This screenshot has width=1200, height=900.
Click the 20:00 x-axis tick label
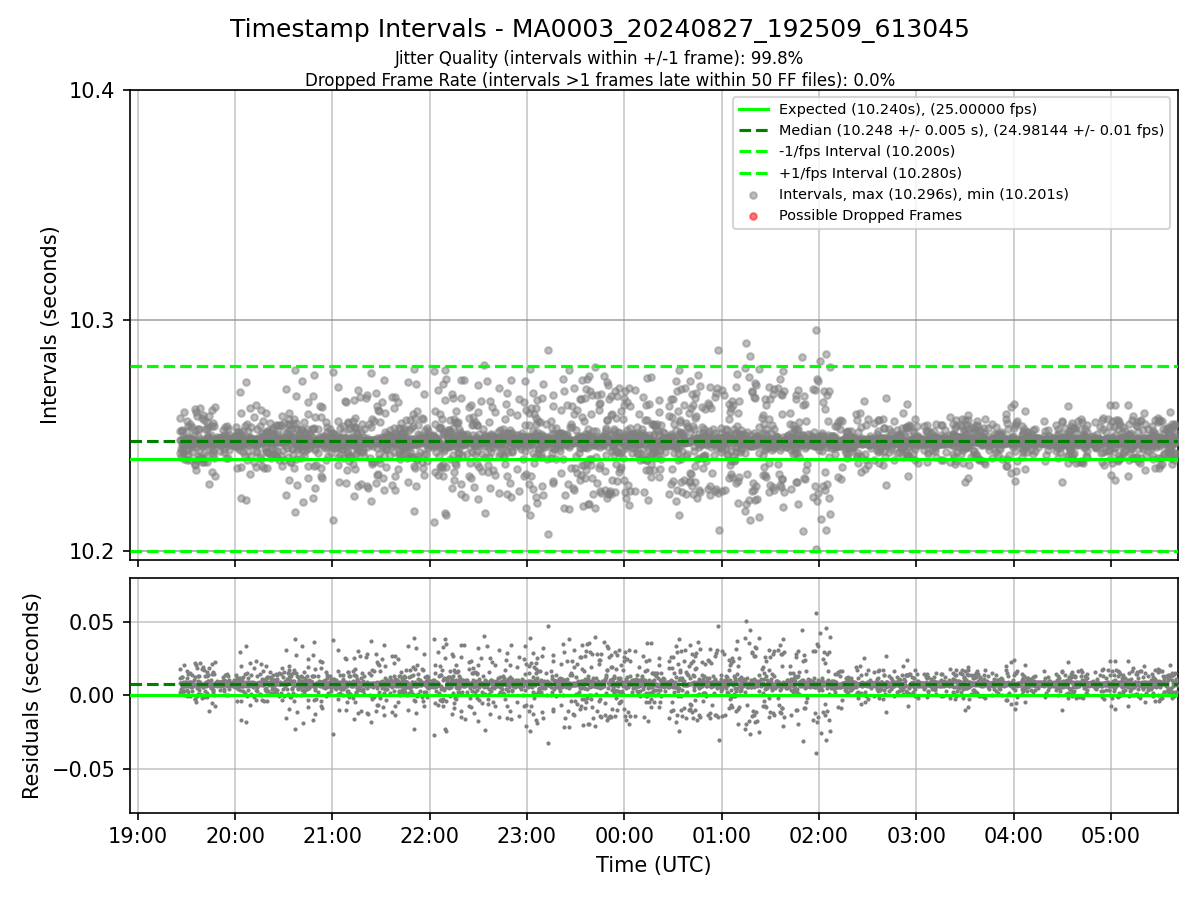click(235, 836)
